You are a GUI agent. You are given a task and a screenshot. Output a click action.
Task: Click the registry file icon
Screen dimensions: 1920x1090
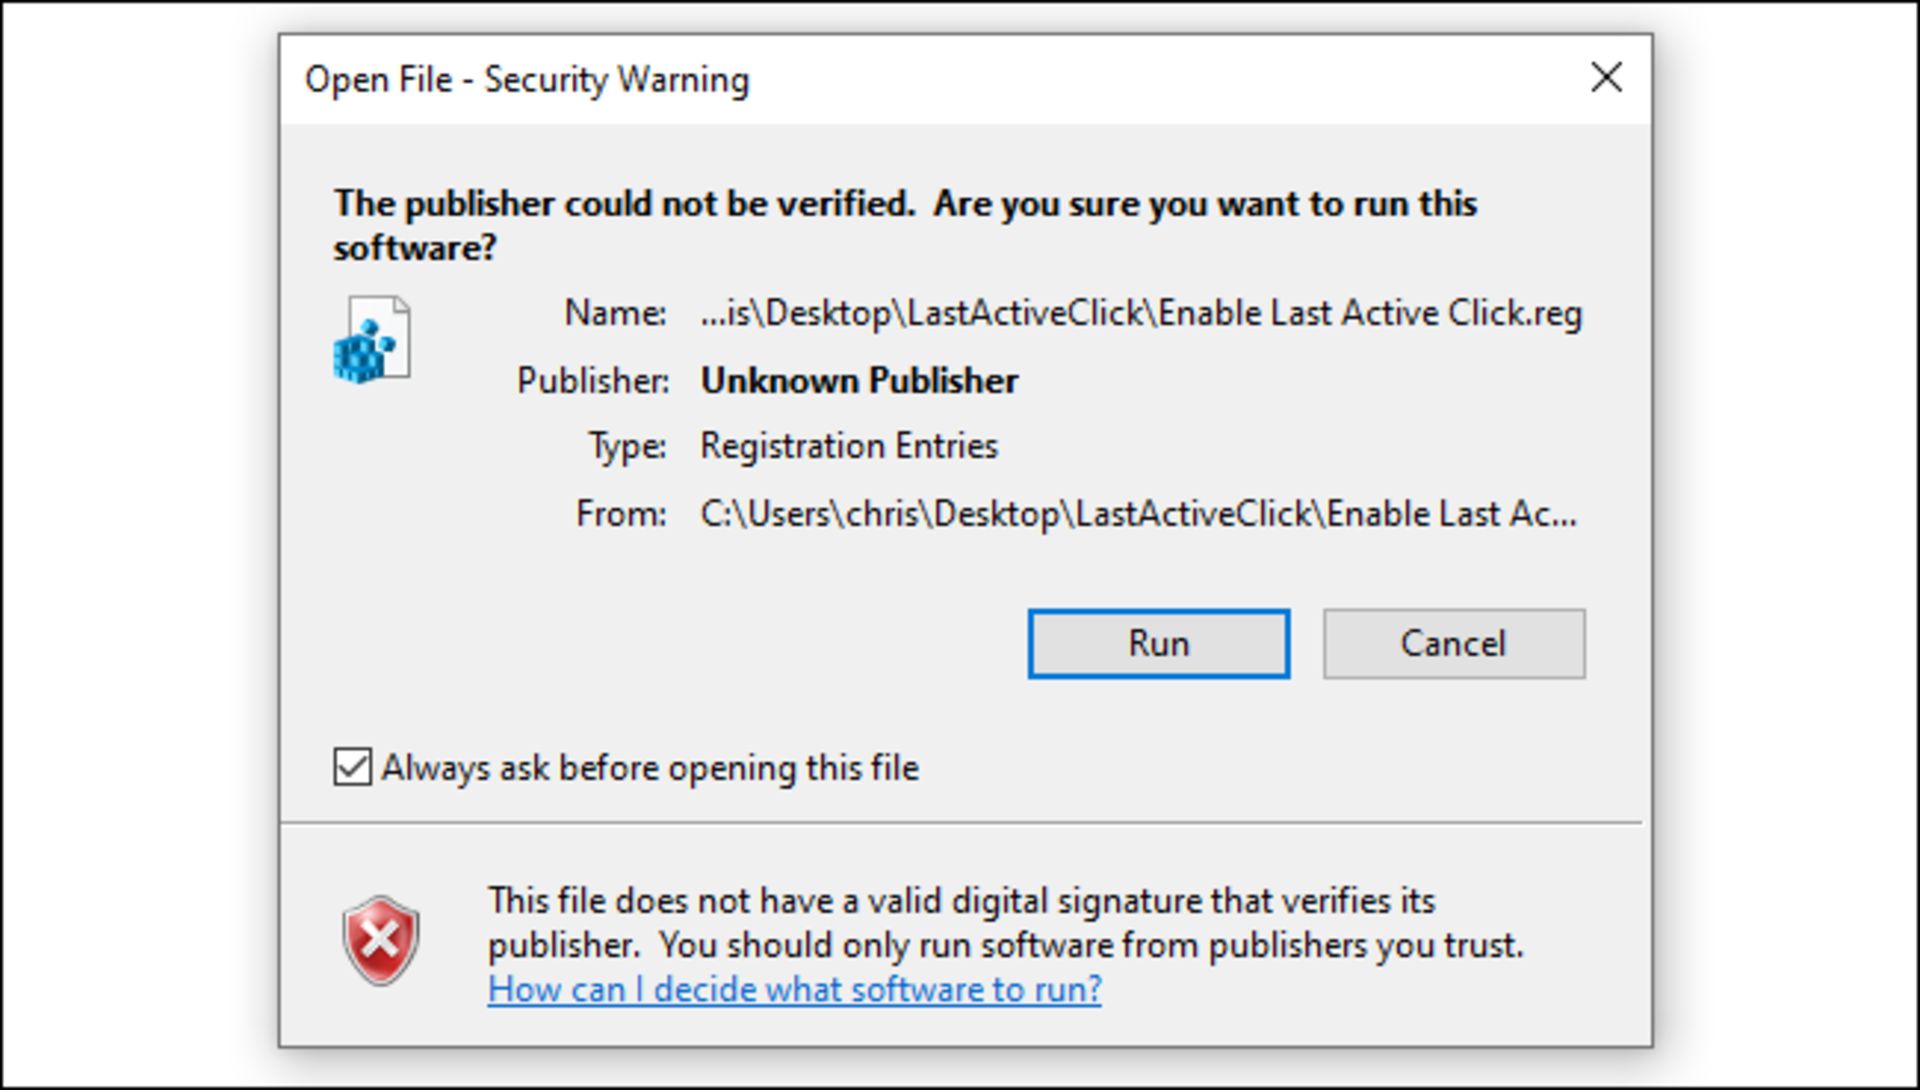[372, 339]
